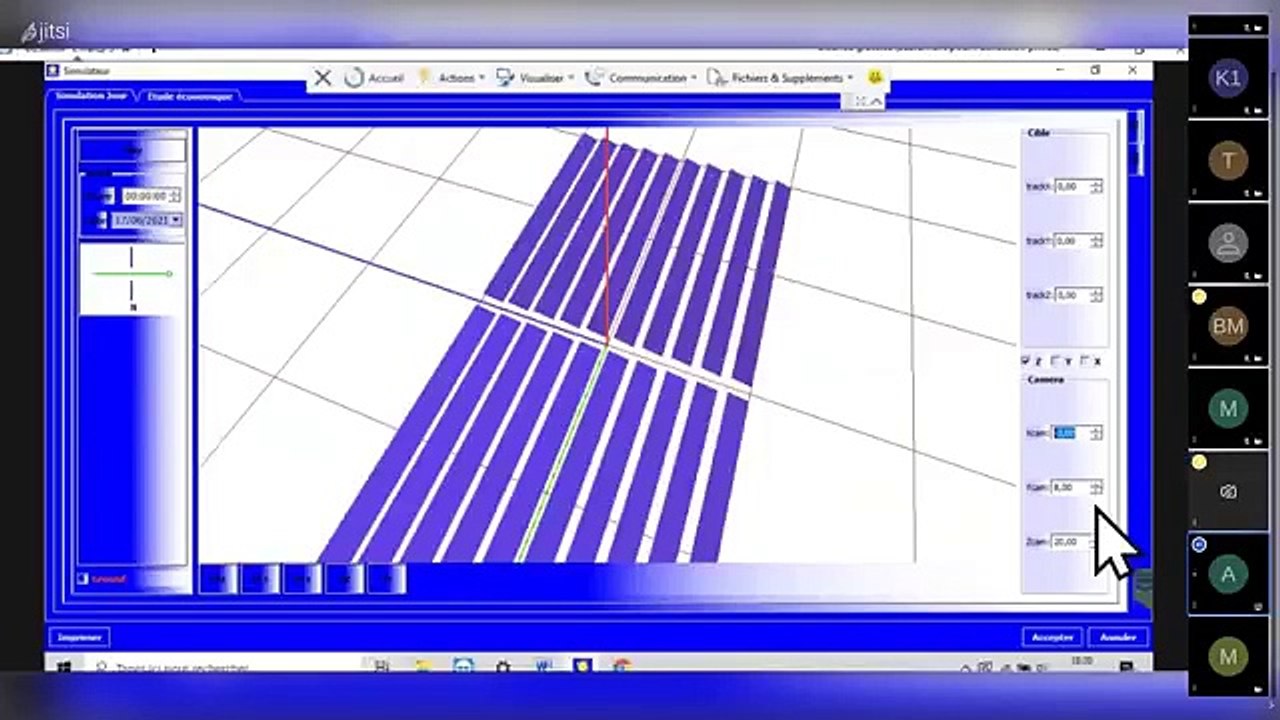
Task: Click the time field showing 00:00:00
Action: tap(145, 196)
